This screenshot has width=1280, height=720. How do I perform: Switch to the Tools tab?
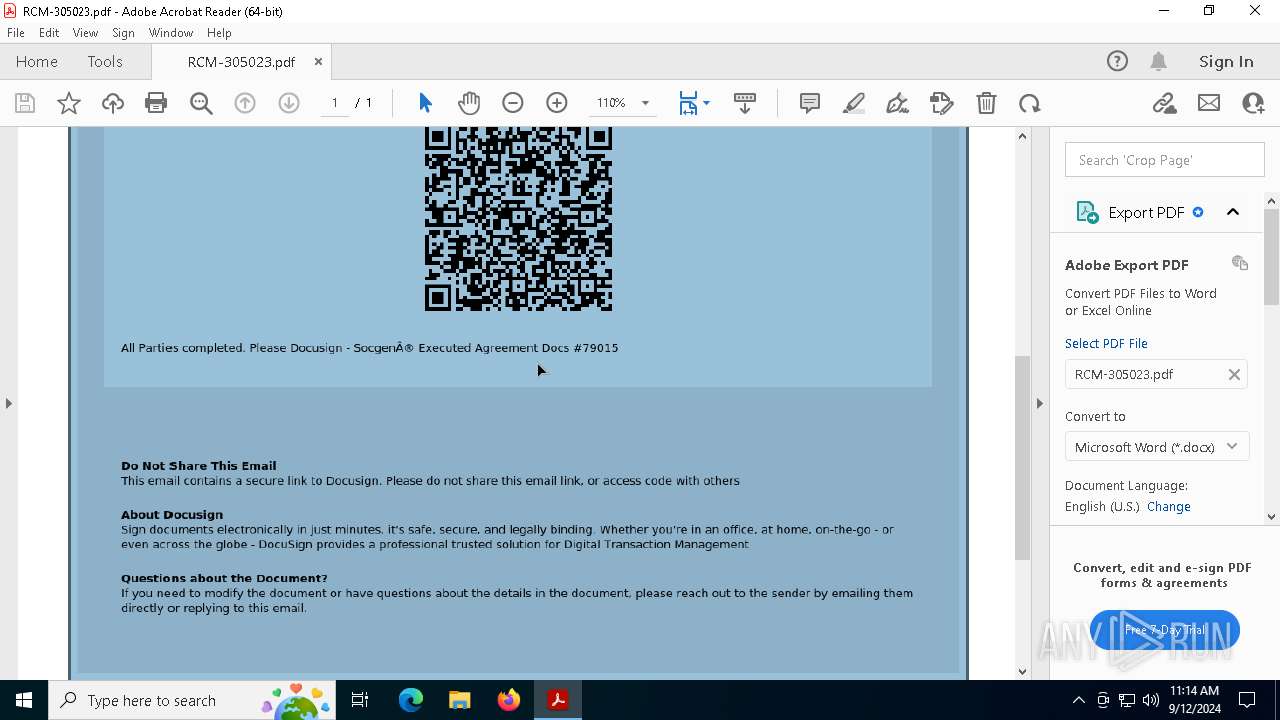click(x=105, y=61)
